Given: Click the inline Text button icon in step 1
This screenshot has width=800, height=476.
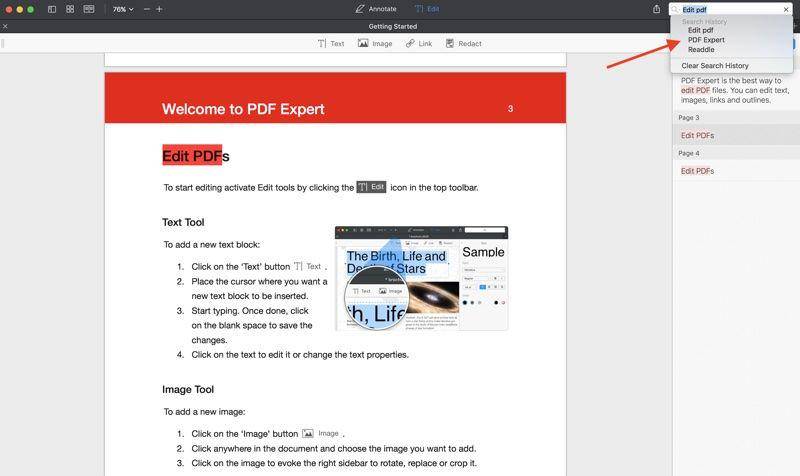Looking at the screenshot, I should pyautogui.click(x=308, y=266).
